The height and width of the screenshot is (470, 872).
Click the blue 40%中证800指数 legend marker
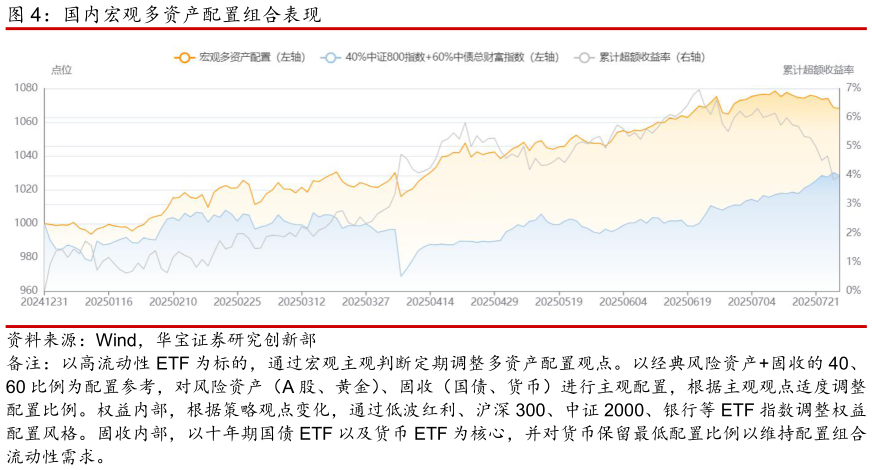tap(330, 58)
